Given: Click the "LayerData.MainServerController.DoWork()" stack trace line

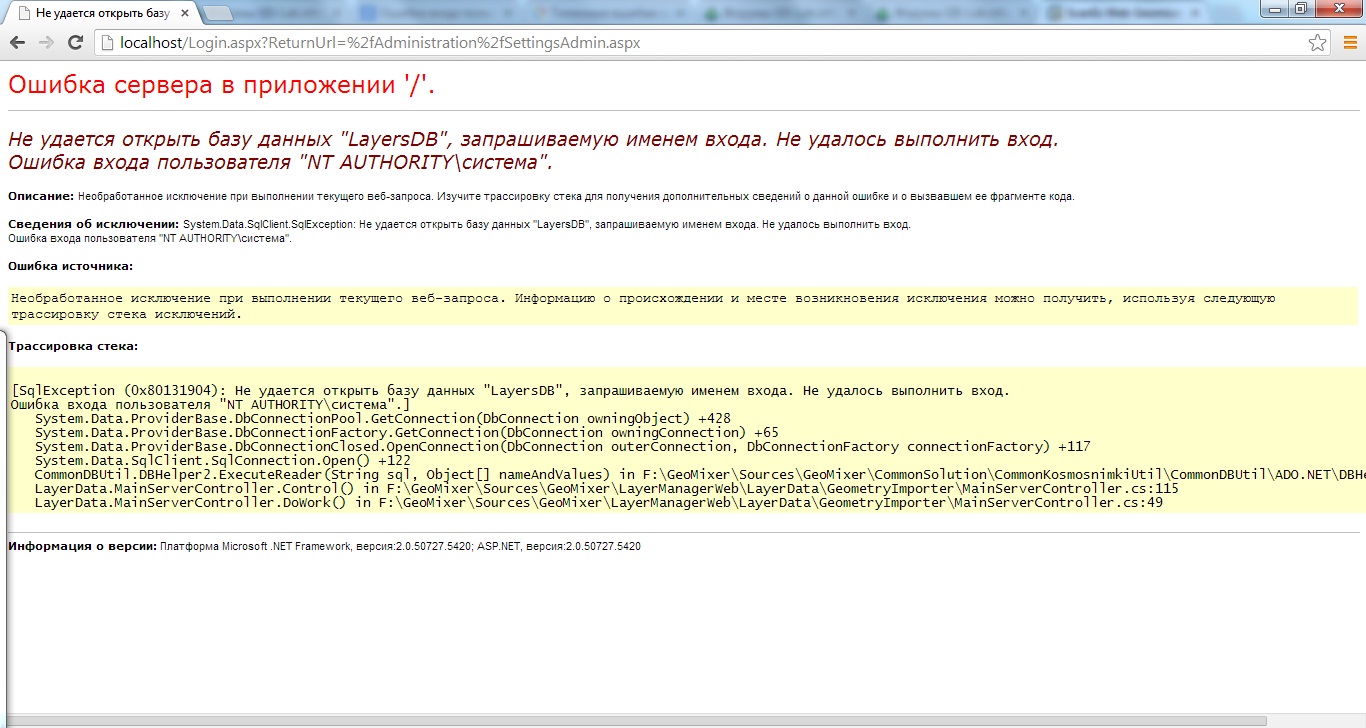Looking at the screenshot, I should click(599, 502).
